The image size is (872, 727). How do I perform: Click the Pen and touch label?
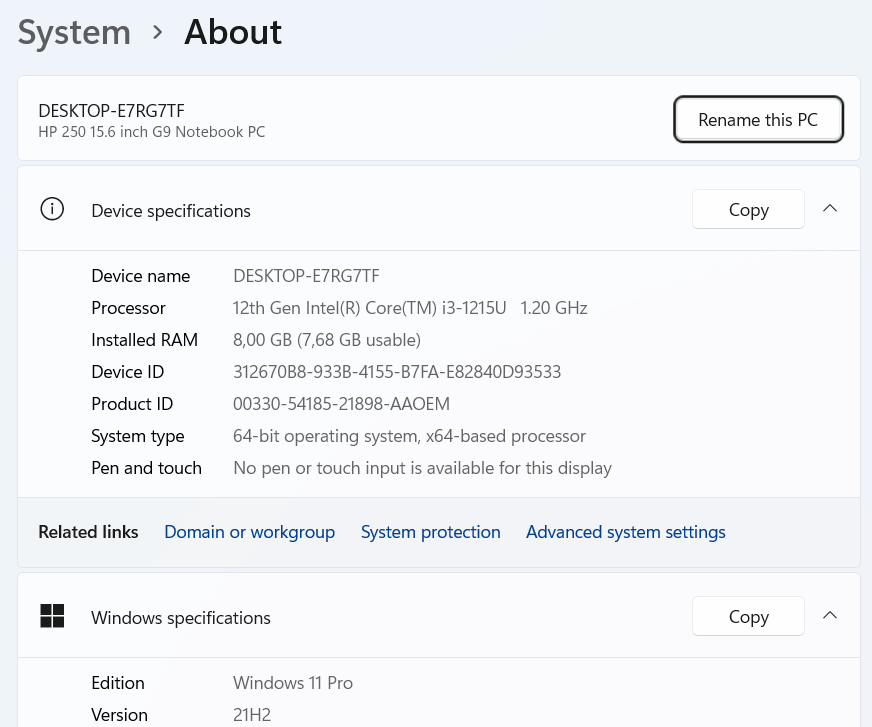click(x=146, y=468)
